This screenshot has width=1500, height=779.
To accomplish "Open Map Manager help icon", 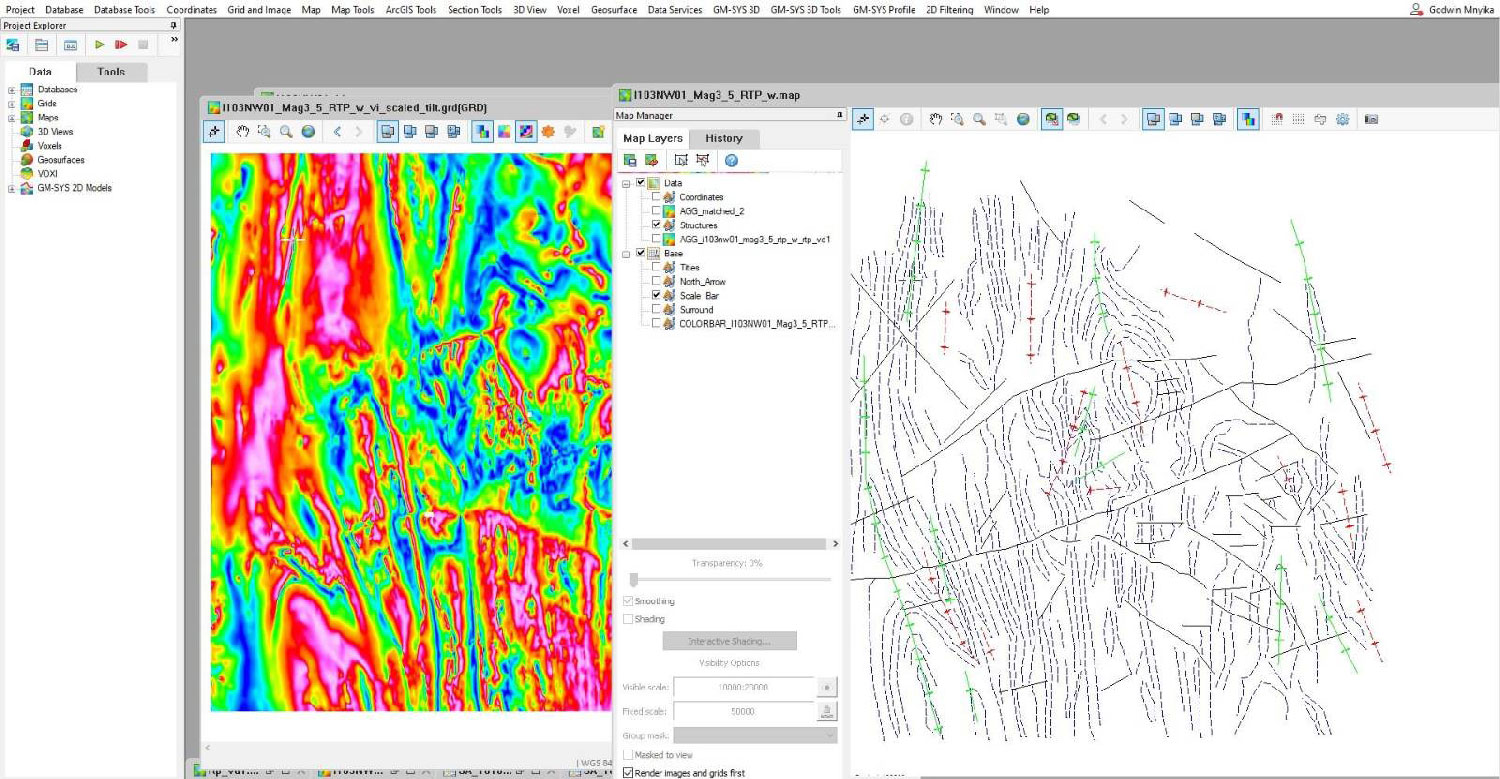I will point(731,160).
